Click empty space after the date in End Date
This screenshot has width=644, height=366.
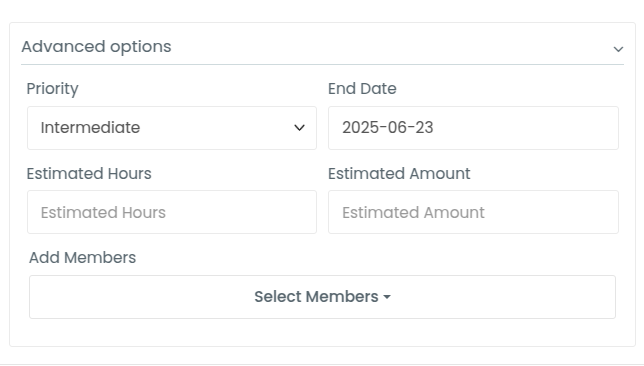coord(526,128)
